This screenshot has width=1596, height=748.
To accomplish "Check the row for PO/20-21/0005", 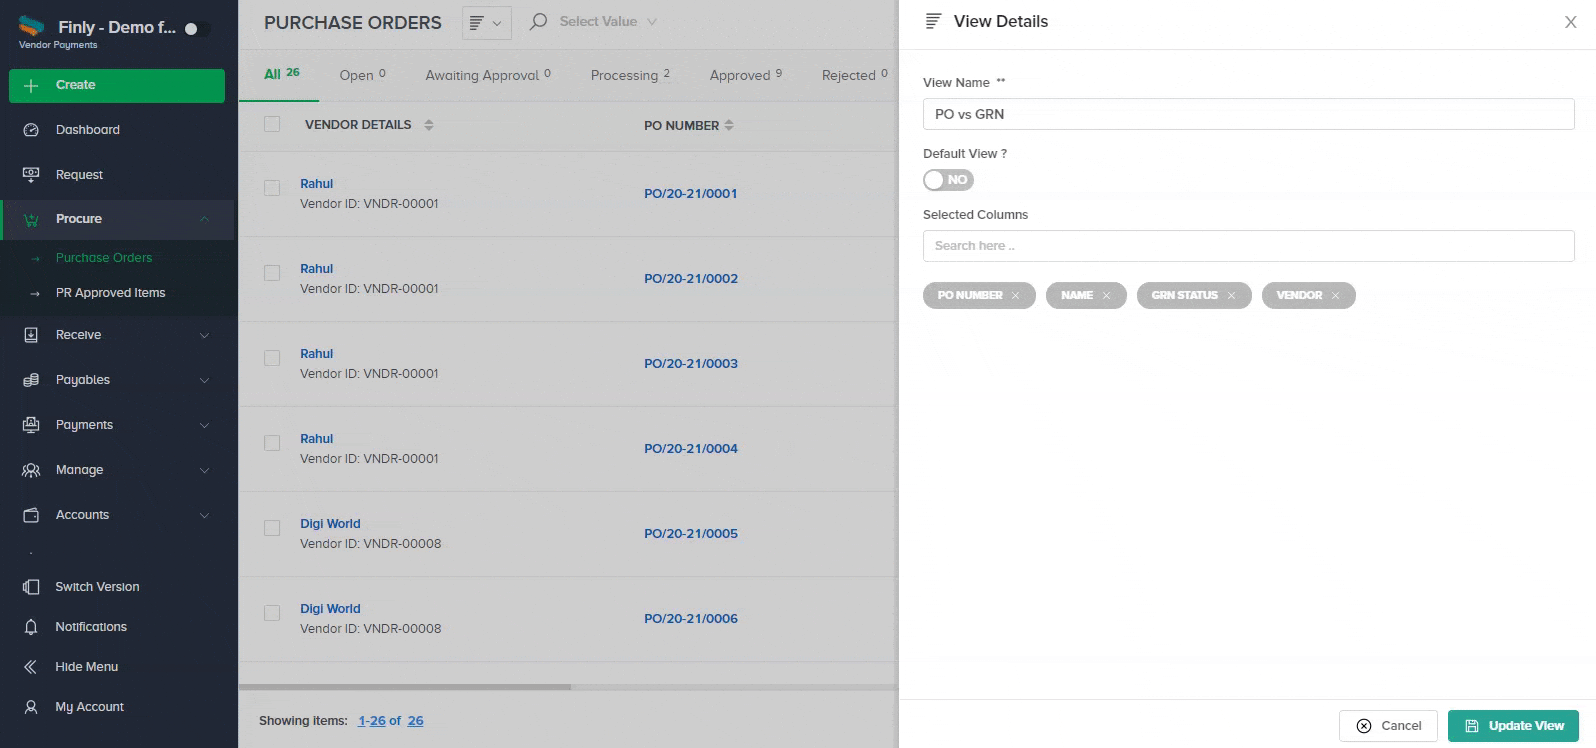I will pyautogui.click(x=272, y=527).
